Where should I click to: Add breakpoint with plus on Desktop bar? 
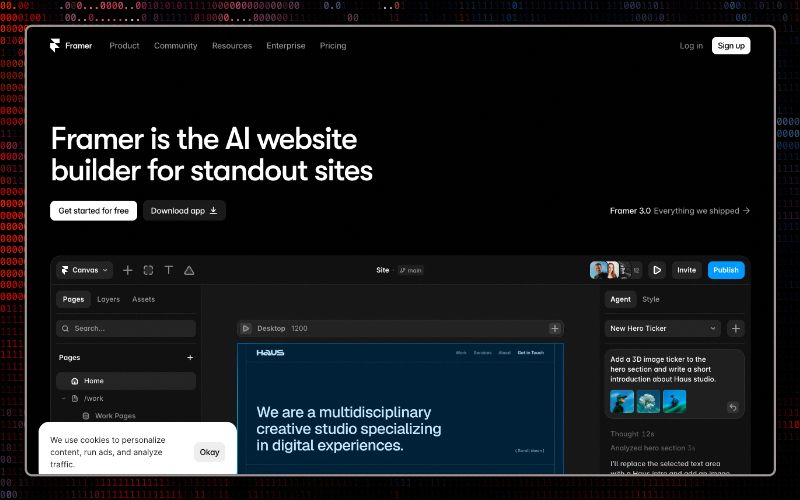coord(555,329)
